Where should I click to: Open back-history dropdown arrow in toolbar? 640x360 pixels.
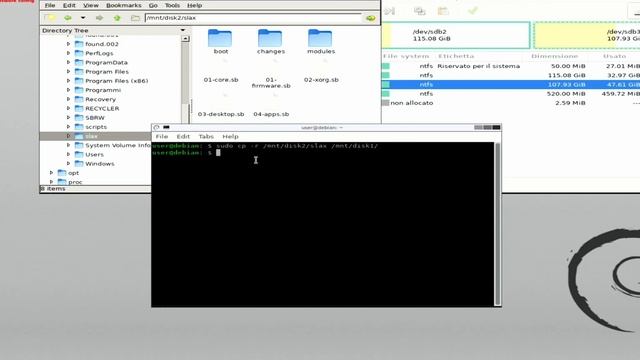pos(83,18)
